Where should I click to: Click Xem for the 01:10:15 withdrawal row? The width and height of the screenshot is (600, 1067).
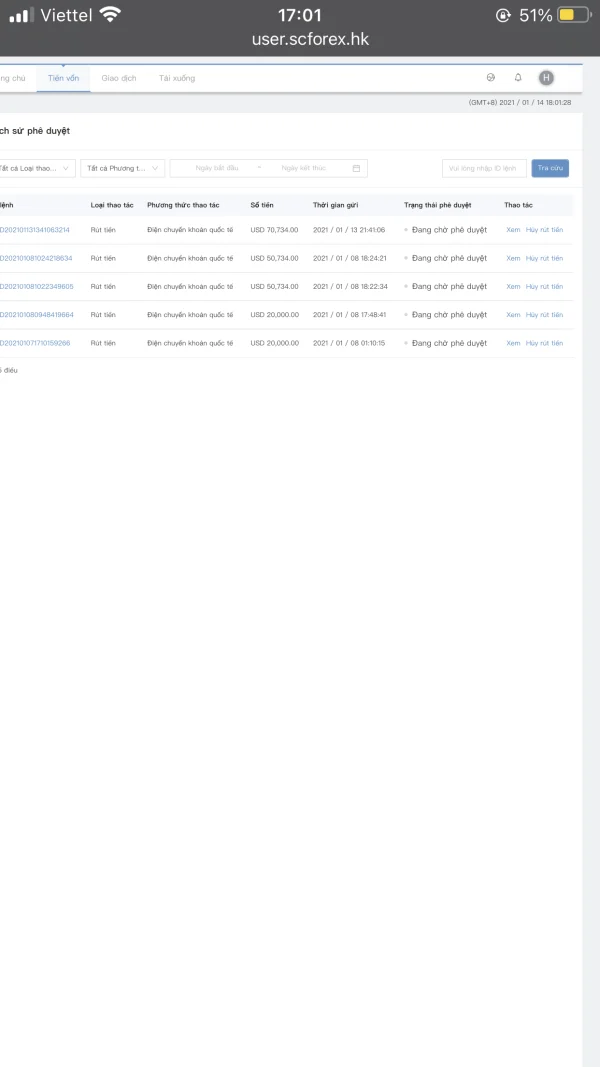pyautogui.click(x=513, y=344)
